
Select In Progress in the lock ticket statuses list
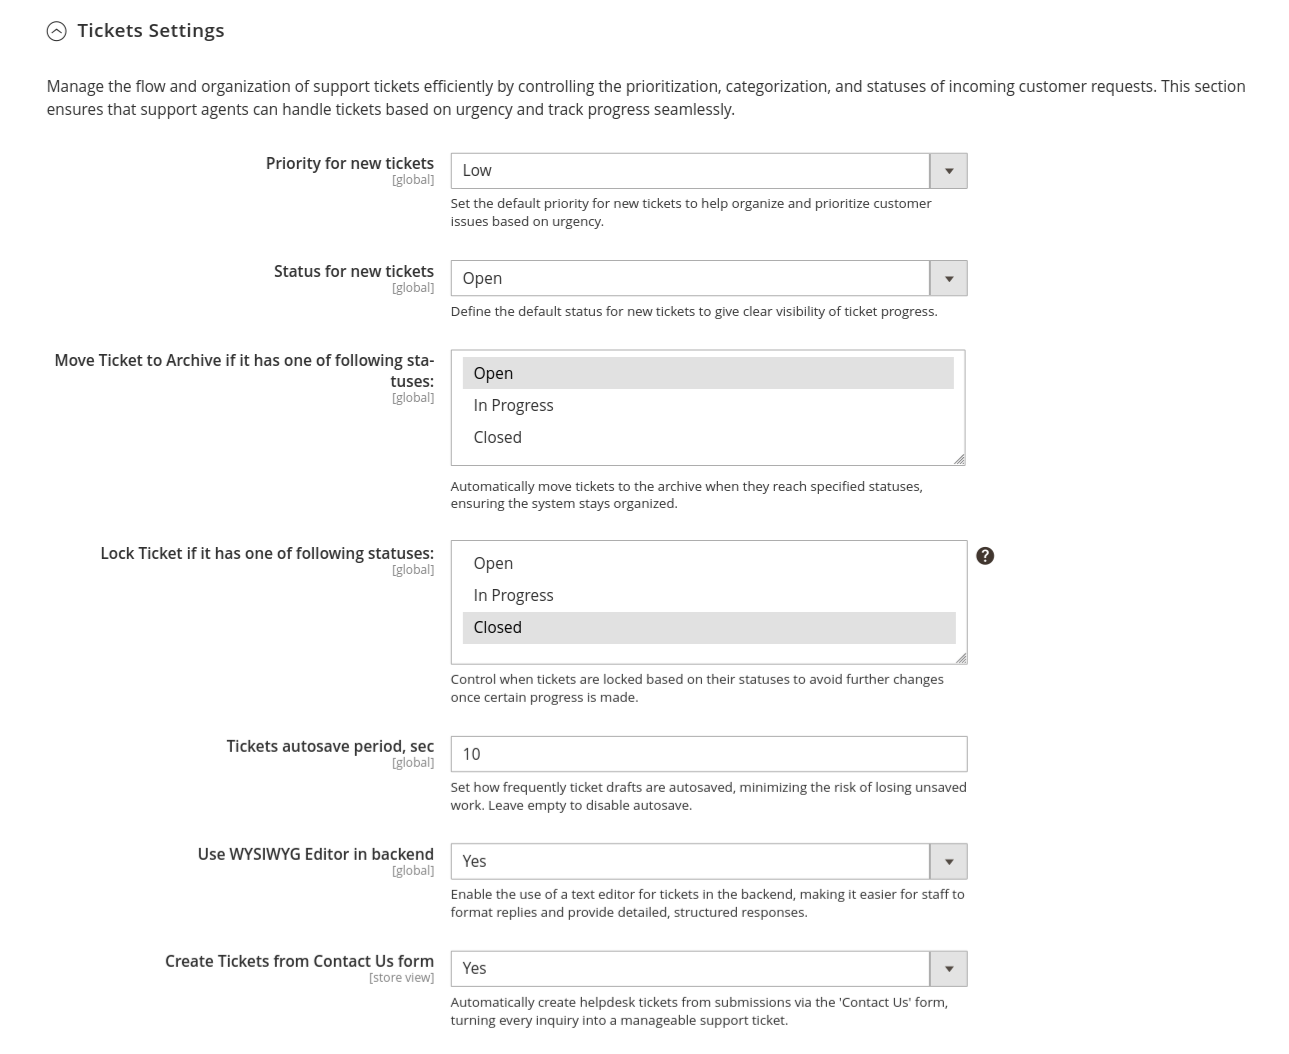tap(707, 595)
